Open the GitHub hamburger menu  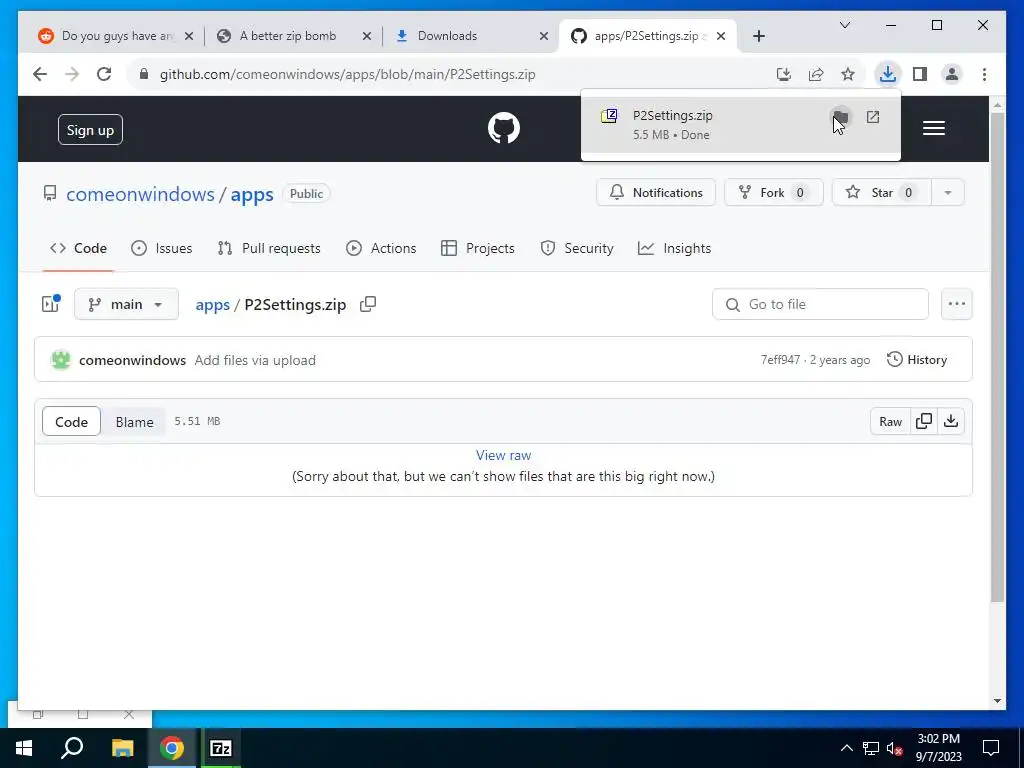[934, 128]
